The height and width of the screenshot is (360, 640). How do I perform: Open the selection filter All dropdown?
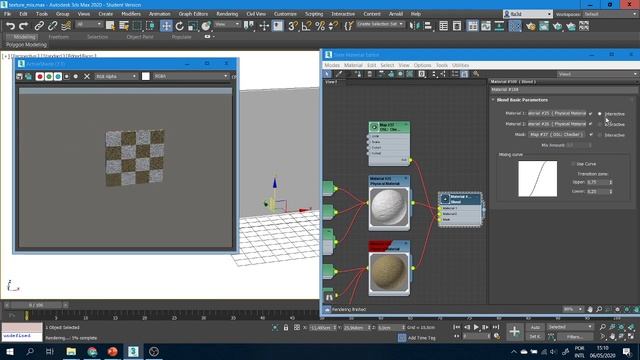point(89,24)
